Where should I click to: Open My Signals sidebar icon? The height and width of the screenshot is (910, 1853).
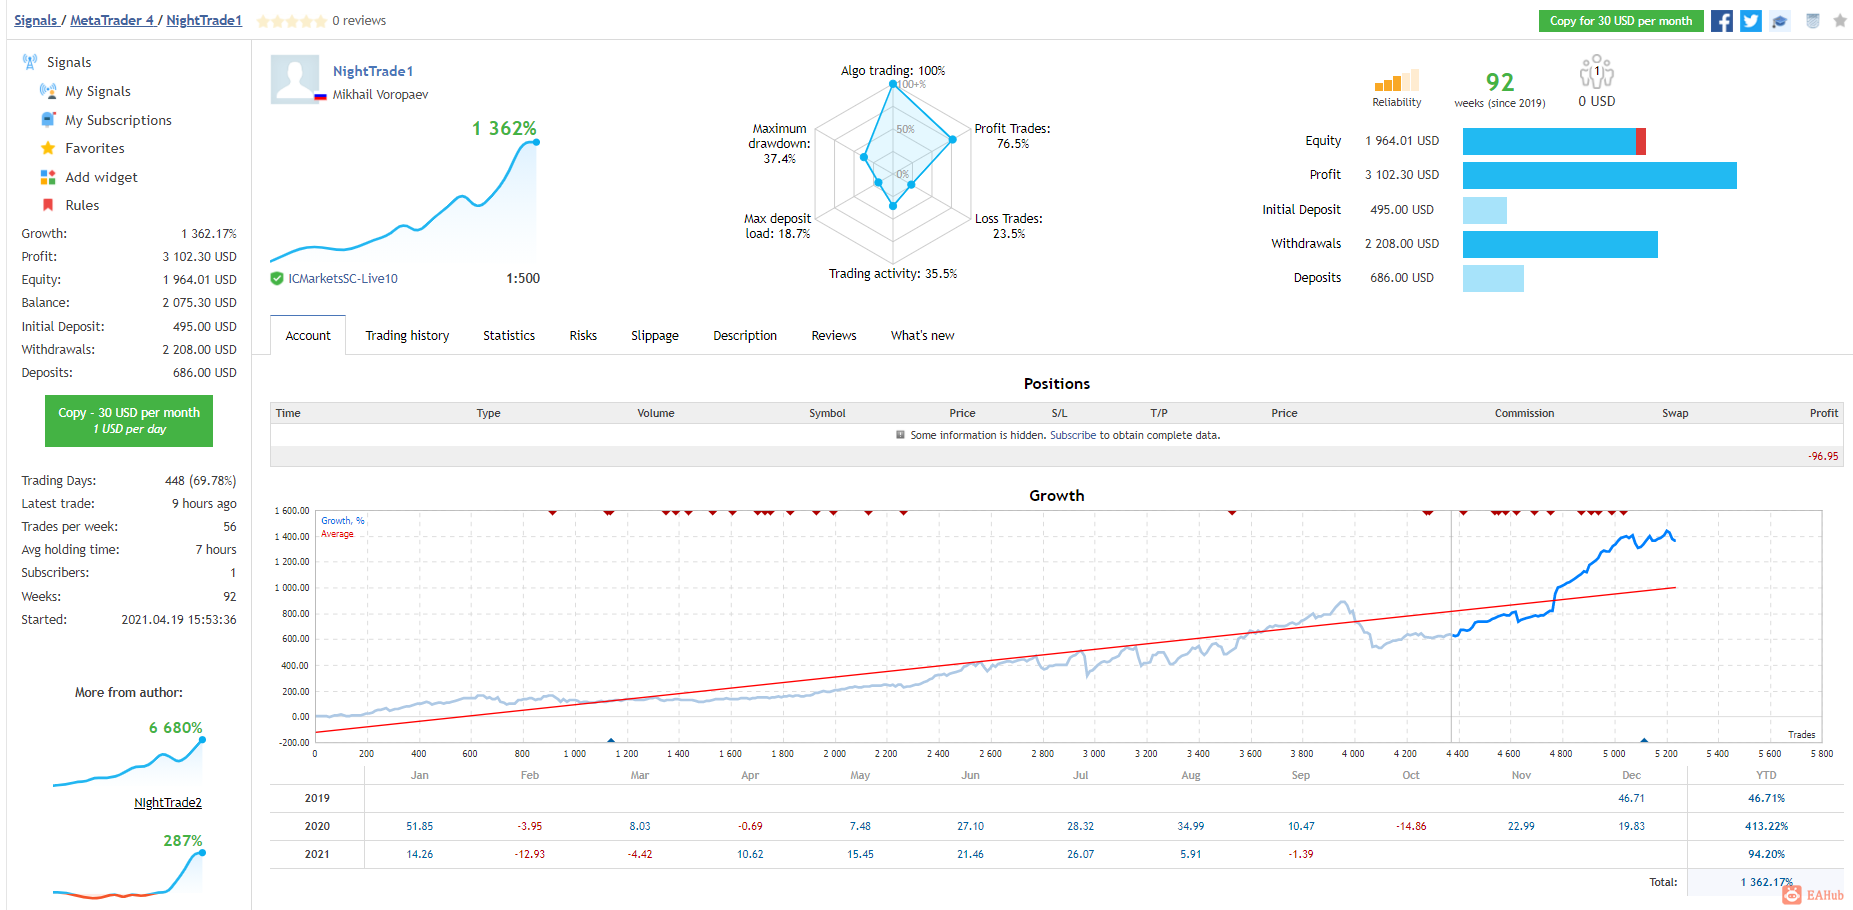click(47, 91)
